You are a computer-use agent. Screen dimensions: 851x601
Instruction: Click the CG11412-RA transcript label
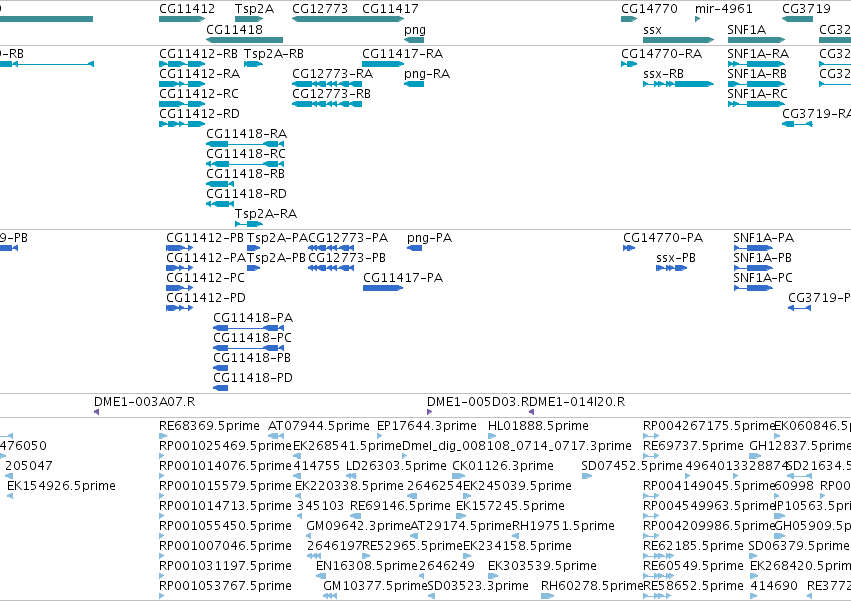(199, 74)
